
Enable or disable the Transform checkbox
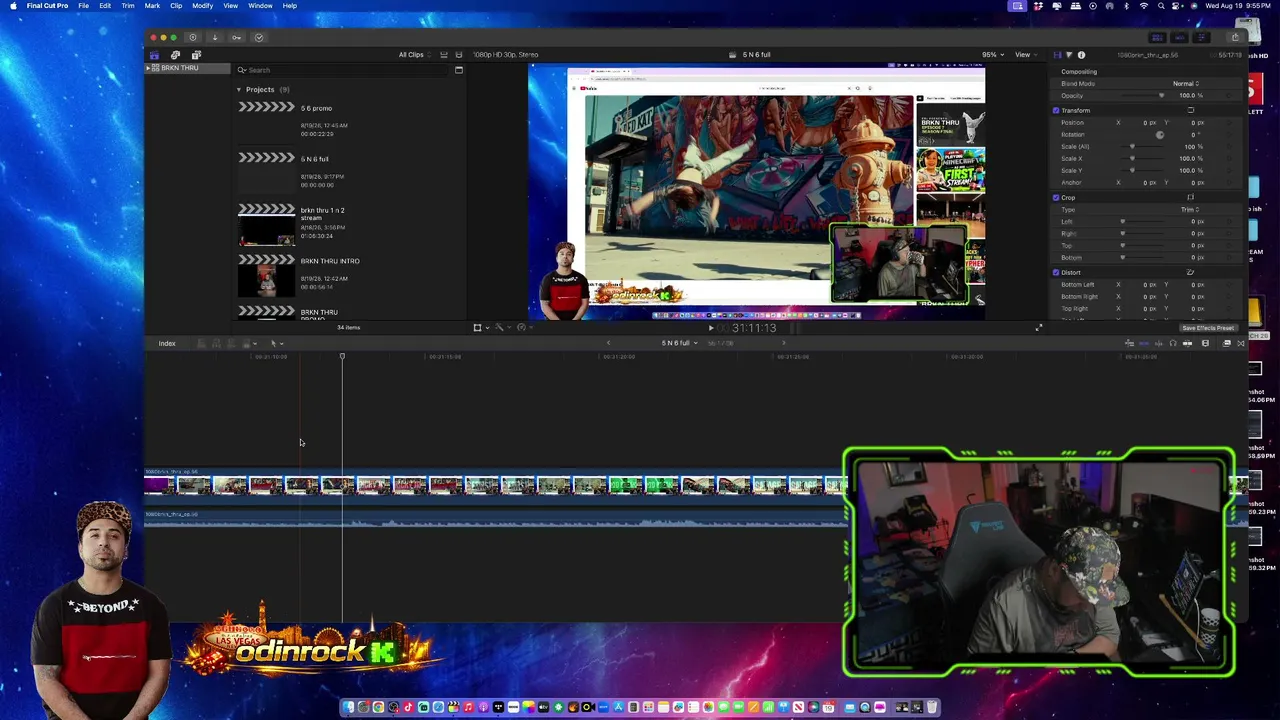[x=1056, y=110]
